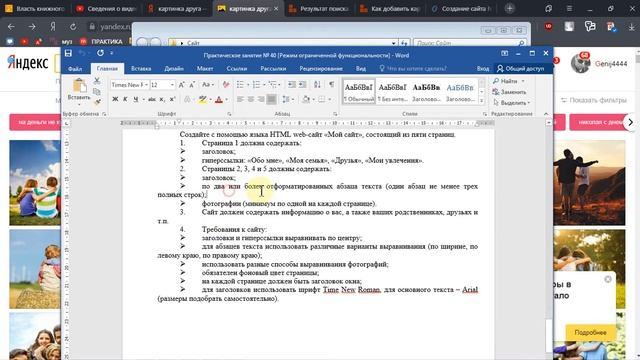Expand the styles gallery with more arrow

[x=482, y=100]
